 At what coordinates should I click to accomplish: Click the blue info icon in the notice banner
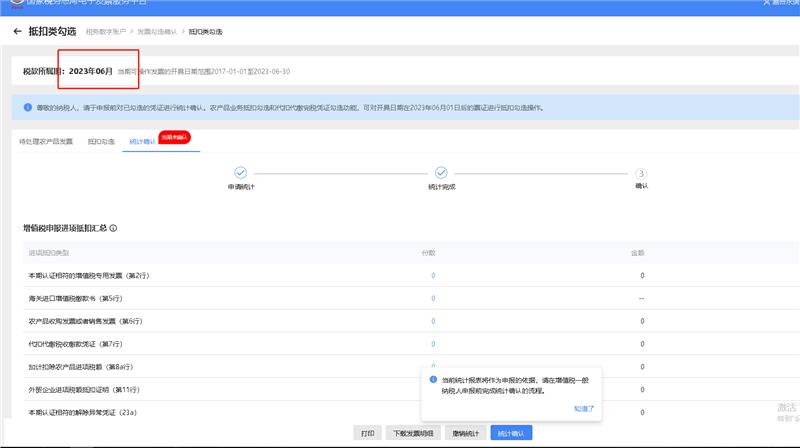27,105
